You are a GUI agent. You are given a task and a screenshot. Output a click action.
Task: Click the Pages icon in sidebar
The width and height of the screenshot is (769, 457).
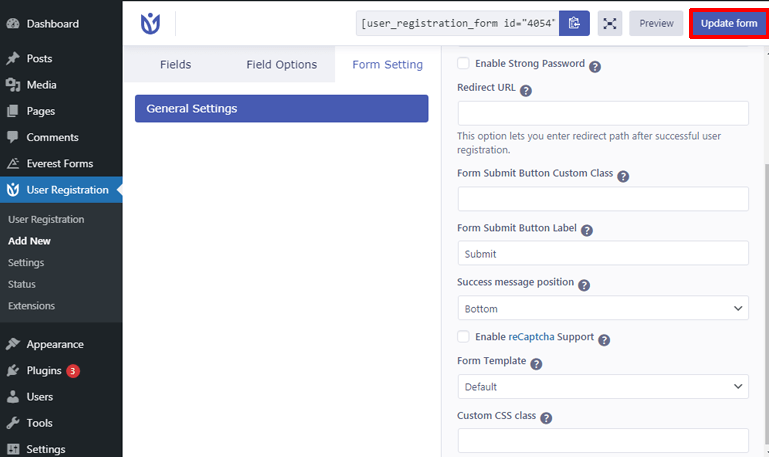[13, 111]
